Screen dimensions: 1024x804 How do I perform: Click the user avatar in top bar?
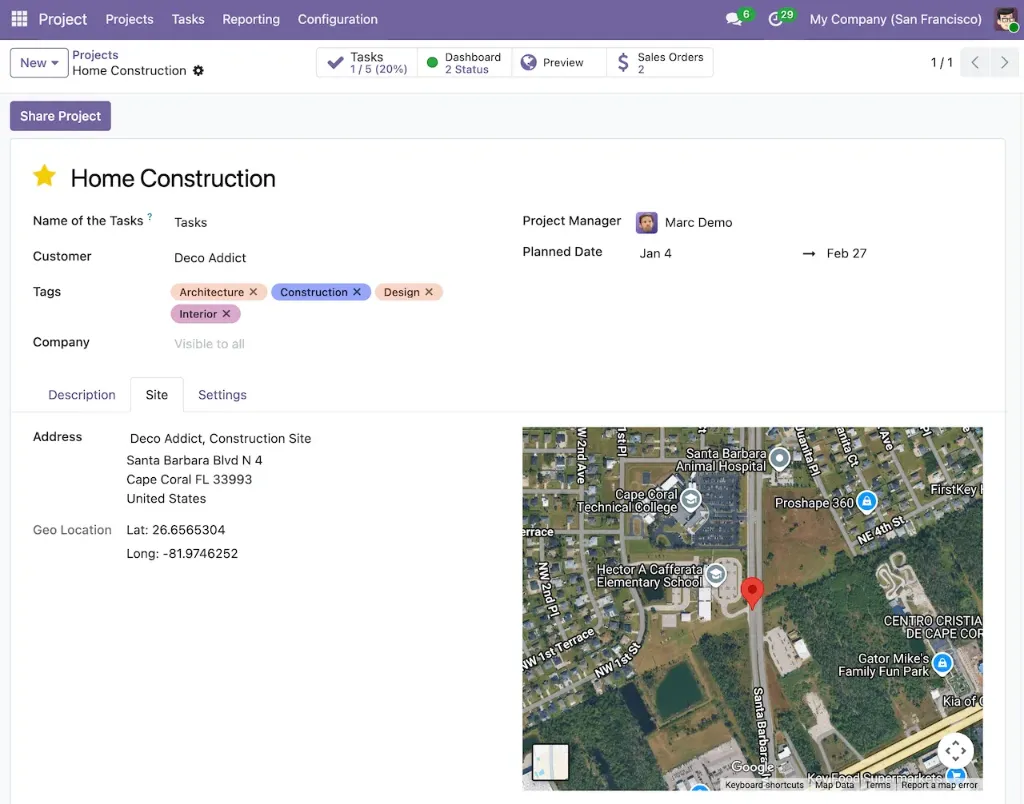[x=1006, y=20]
